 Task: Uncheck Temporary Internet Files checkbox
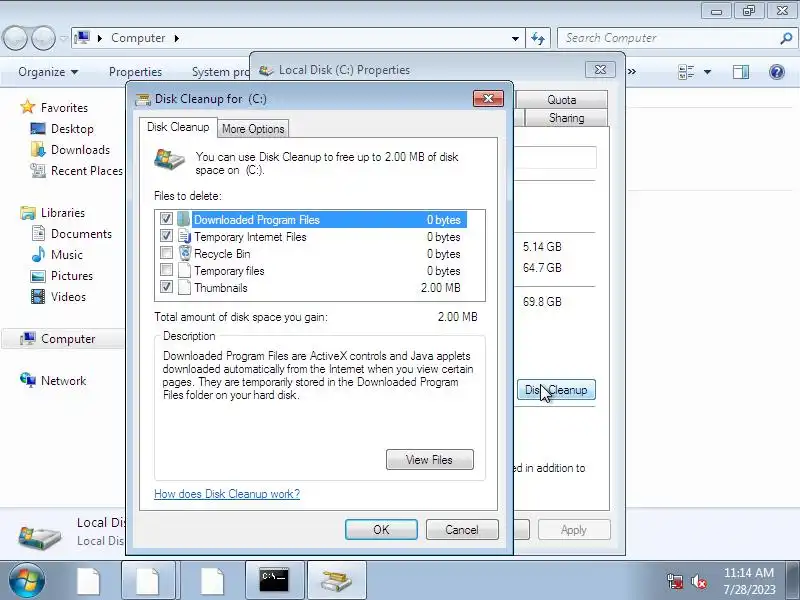pyautogui.click(x=166, y=236)
